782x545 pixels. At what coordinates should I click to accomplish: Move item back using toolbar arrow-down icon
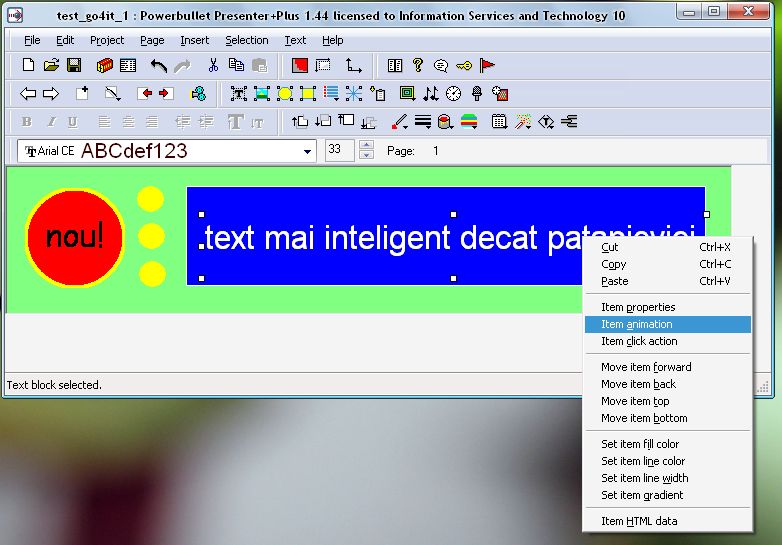pos(323,121)
